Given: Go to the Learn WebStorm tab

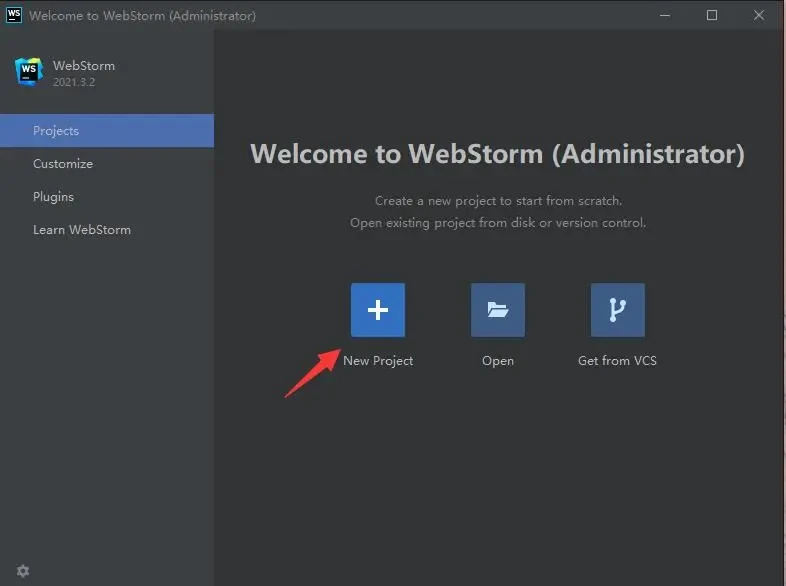Looking at the screenshot, I should (x=82, y=230).
